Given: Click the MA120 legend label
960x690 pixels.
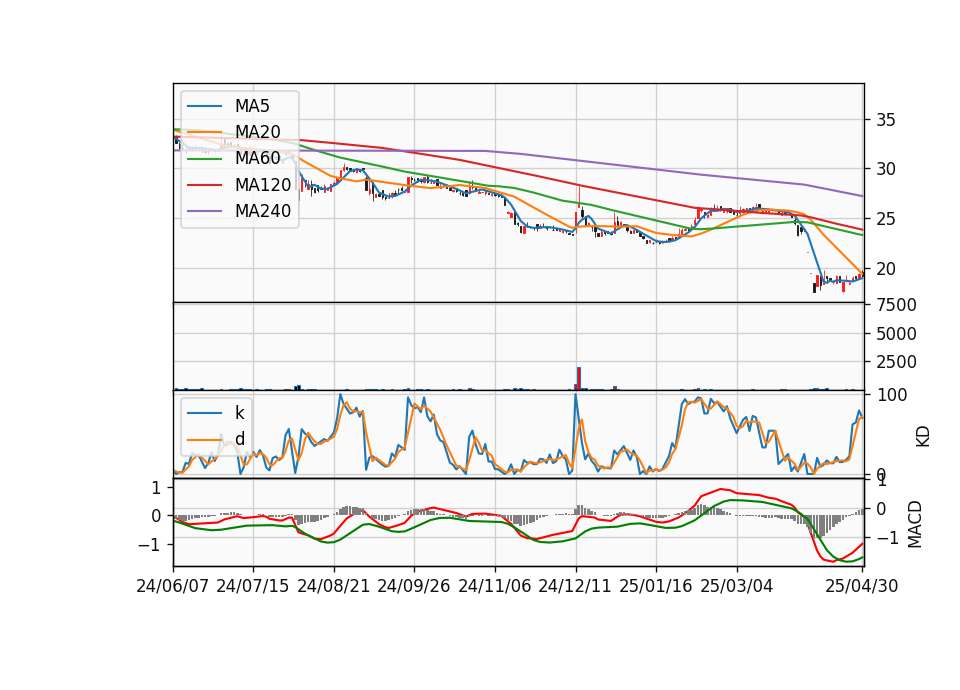Looking at the screenshot, I should pos(263,185).
